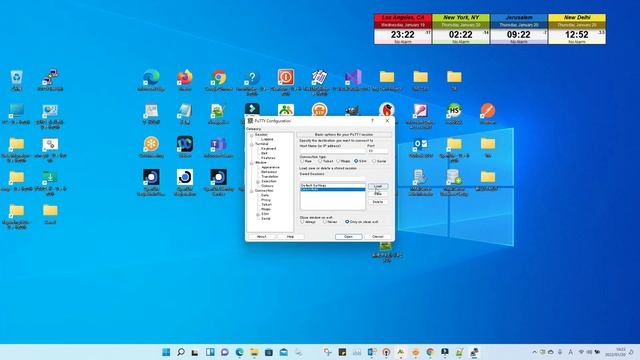Open the Mail taskbar icon
This screenshot has height=360, width=640.
tap(284, 352)
